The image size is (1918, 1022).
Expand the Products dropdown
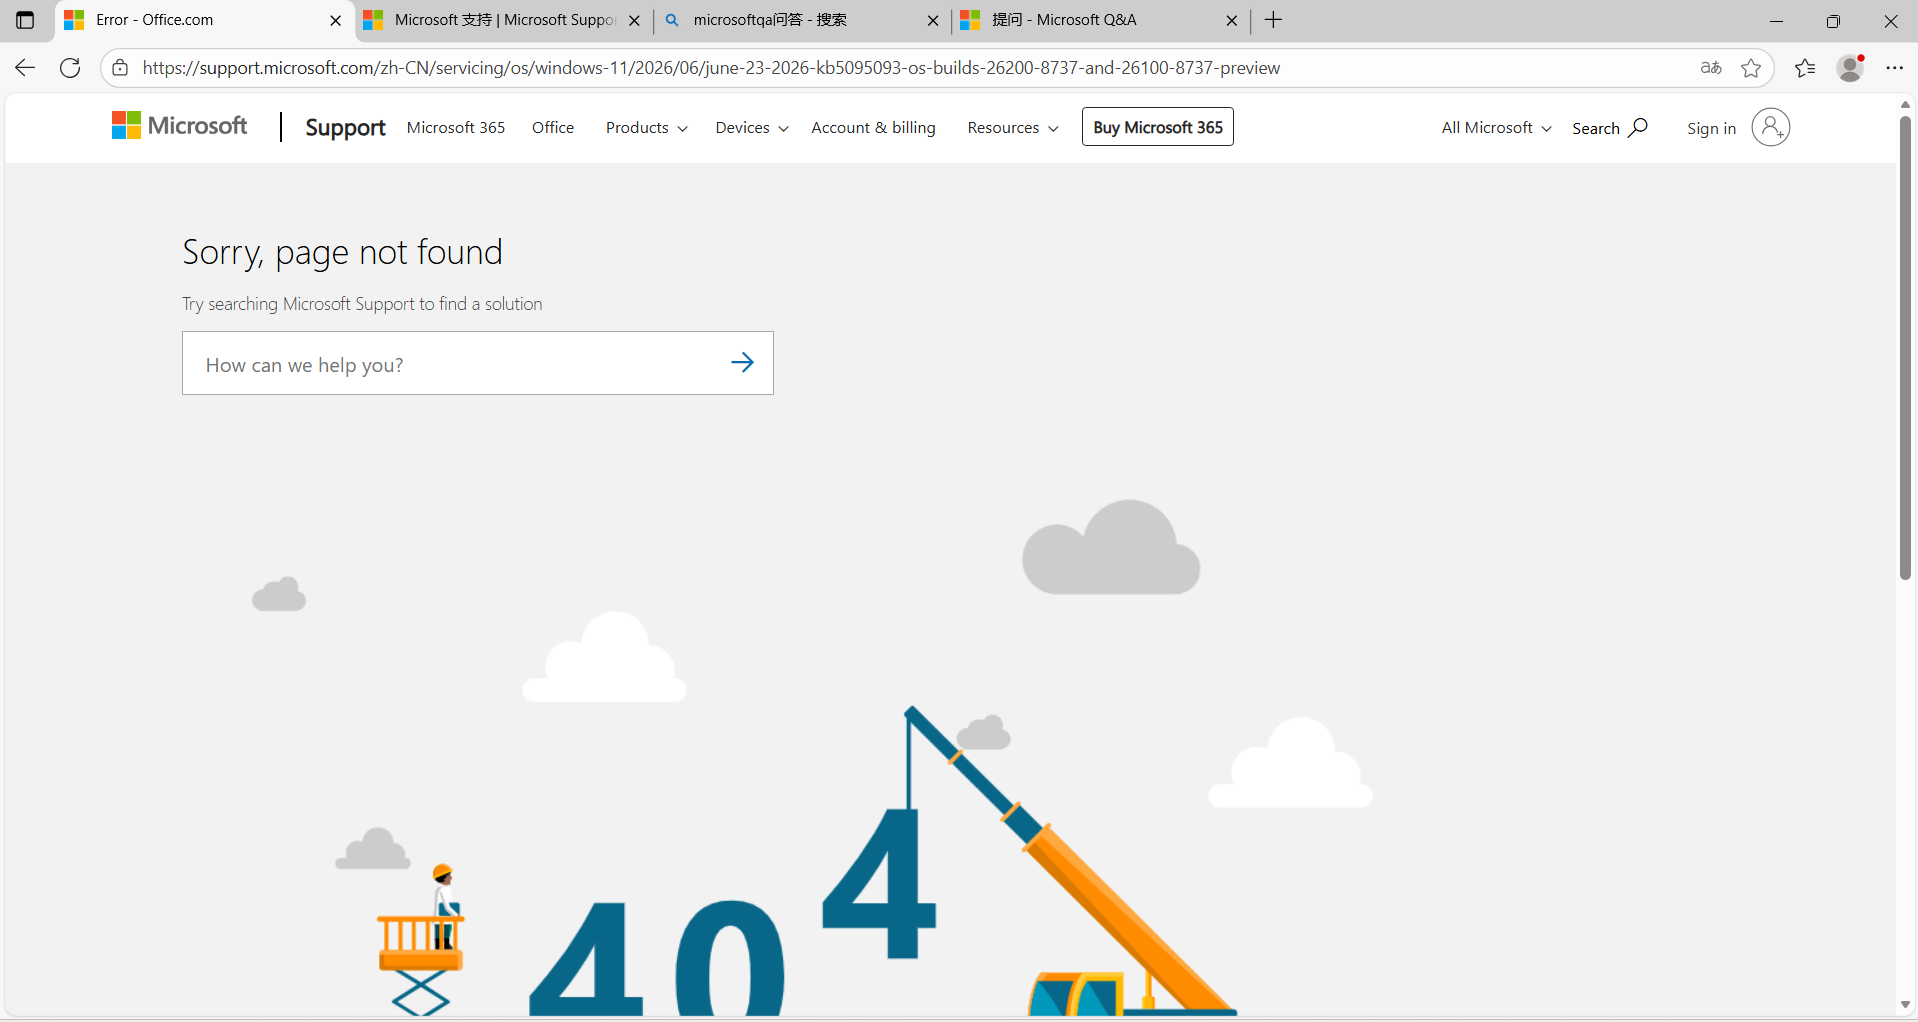(646, 128)
